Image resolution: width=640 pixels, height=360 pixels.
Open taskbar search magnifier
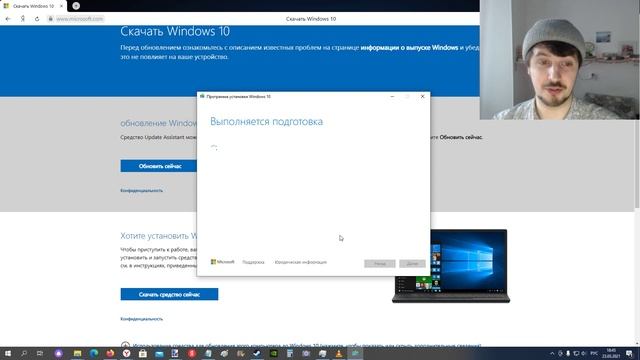(24, 353)
